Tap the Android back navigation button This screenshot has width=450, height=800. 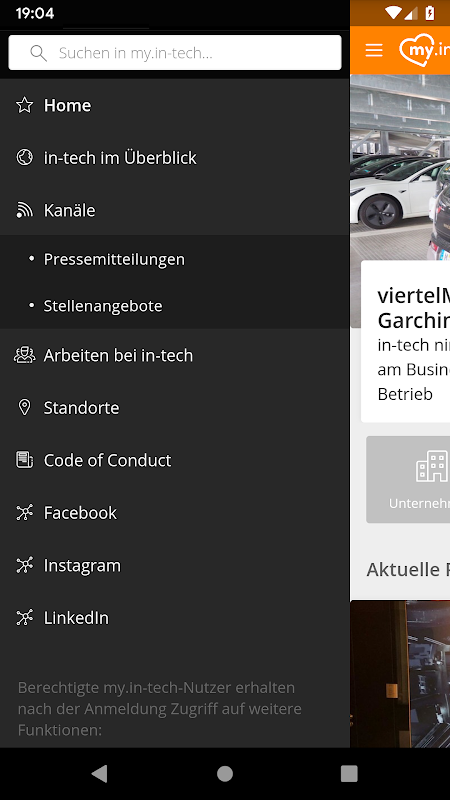[x=100, y=774]
